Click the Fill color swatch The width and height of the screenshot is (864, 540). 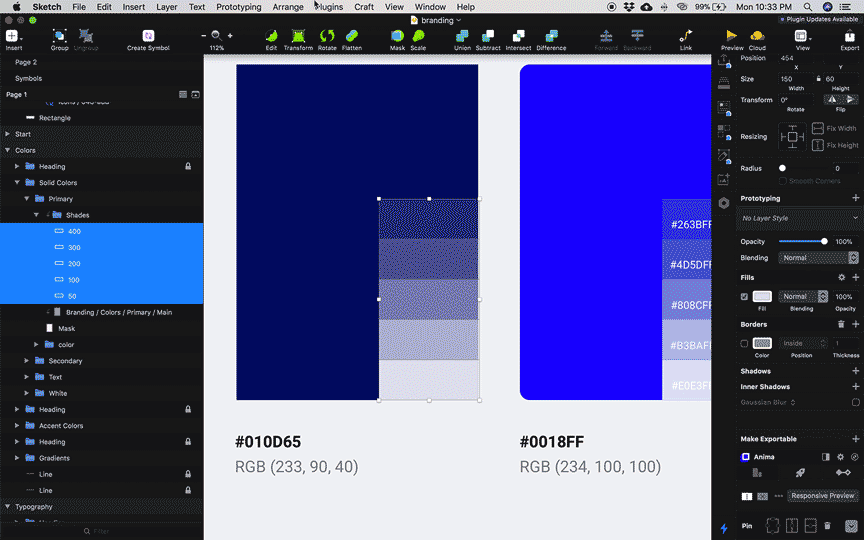762,296
